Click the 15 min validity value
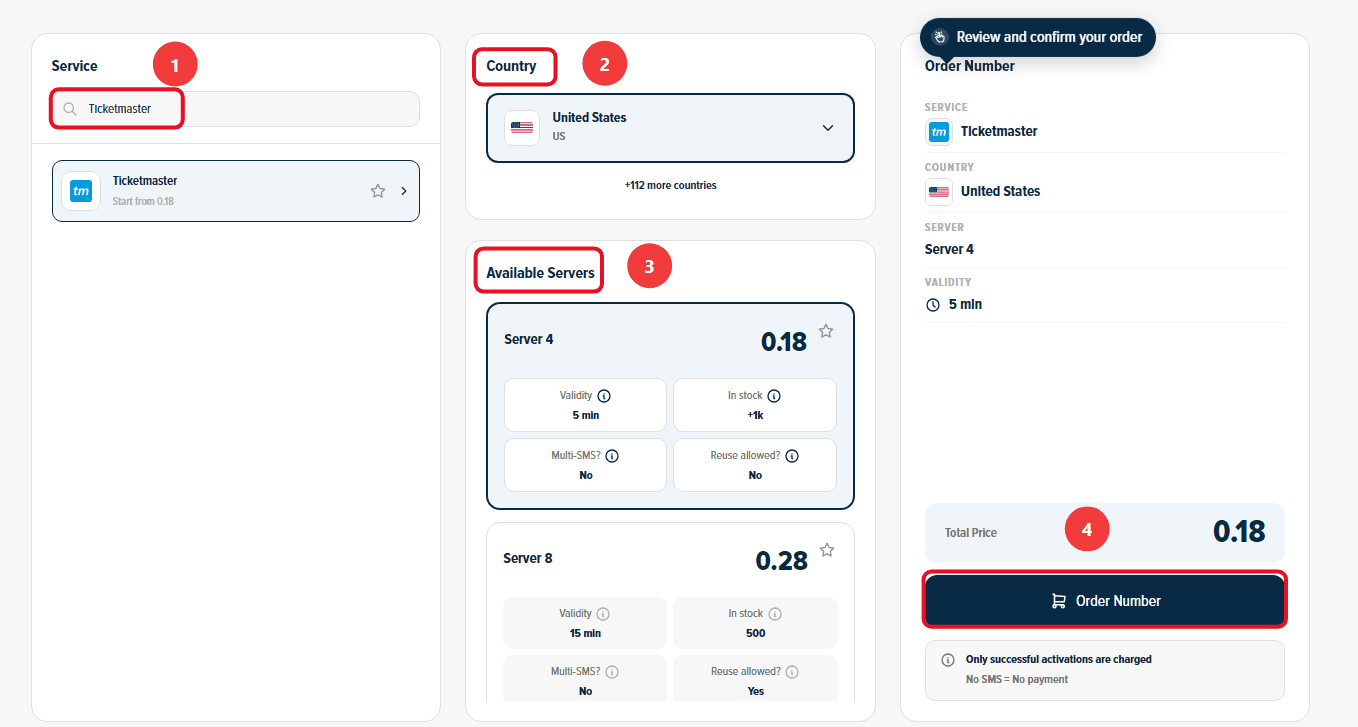Image resolution: width=1358 pixels, height=727 pixels. [x=585, y=633]
